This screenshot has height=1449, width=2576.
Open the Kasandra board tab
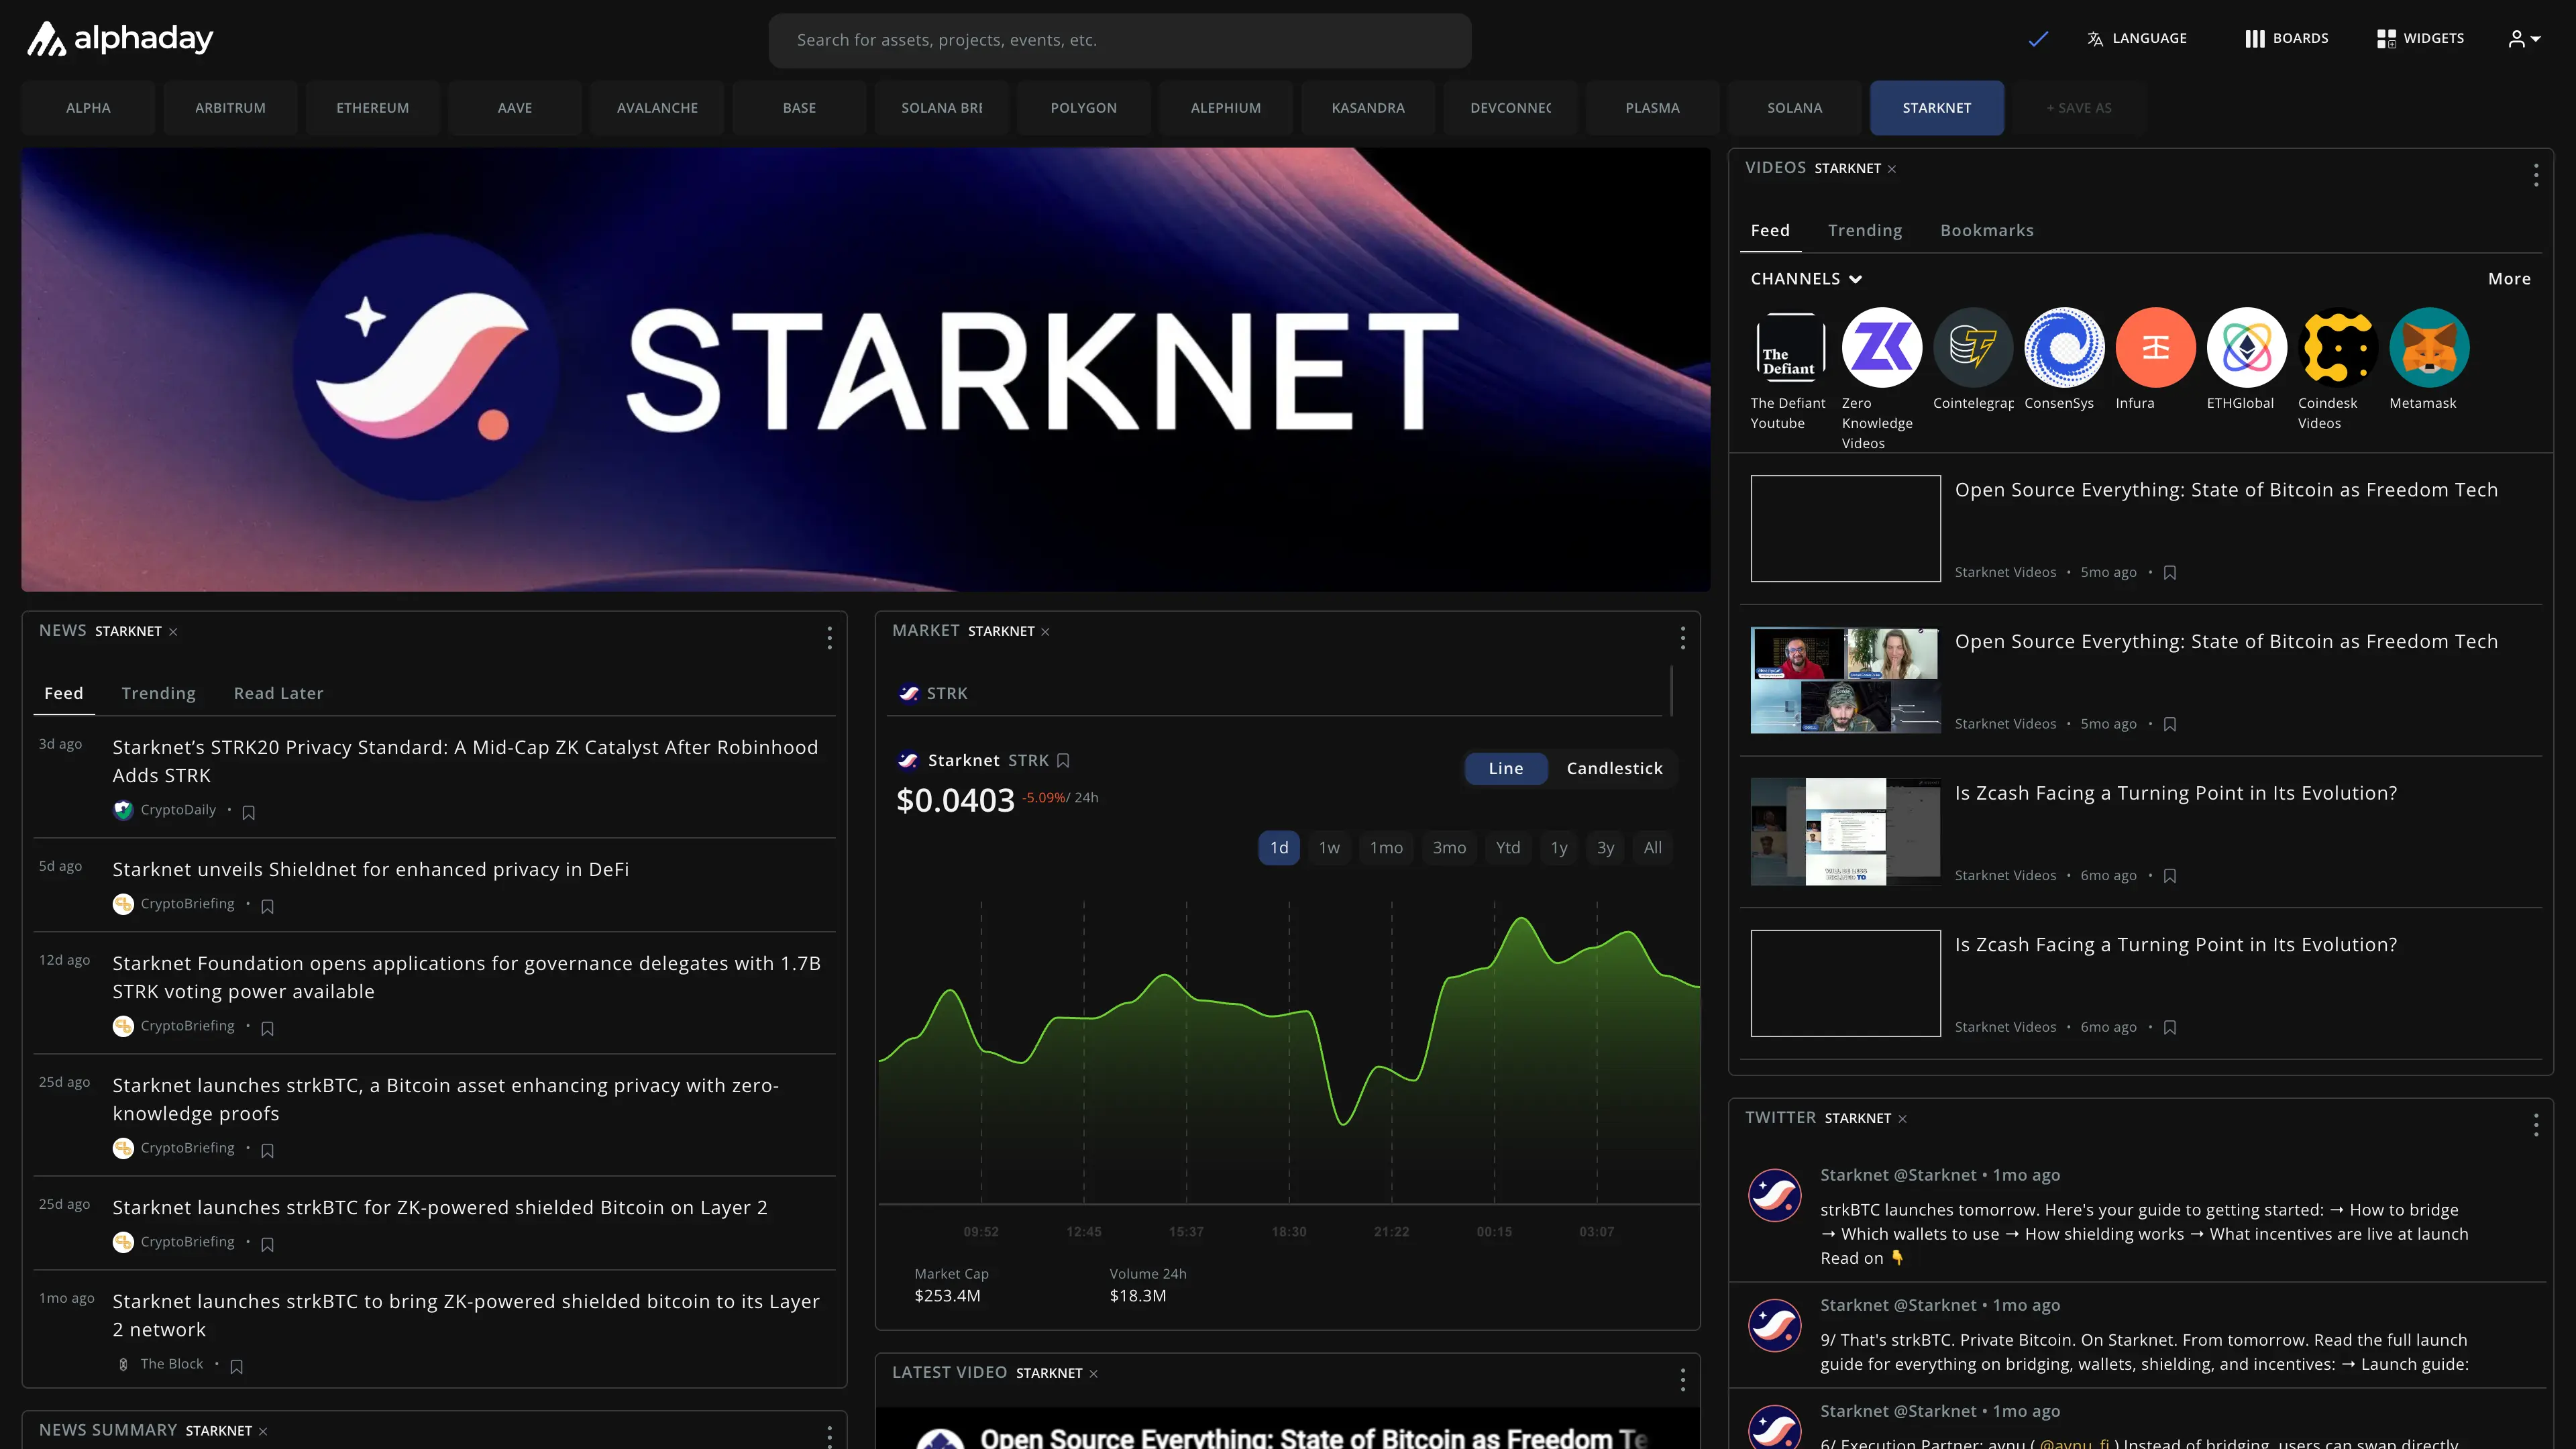[1367, 107]
